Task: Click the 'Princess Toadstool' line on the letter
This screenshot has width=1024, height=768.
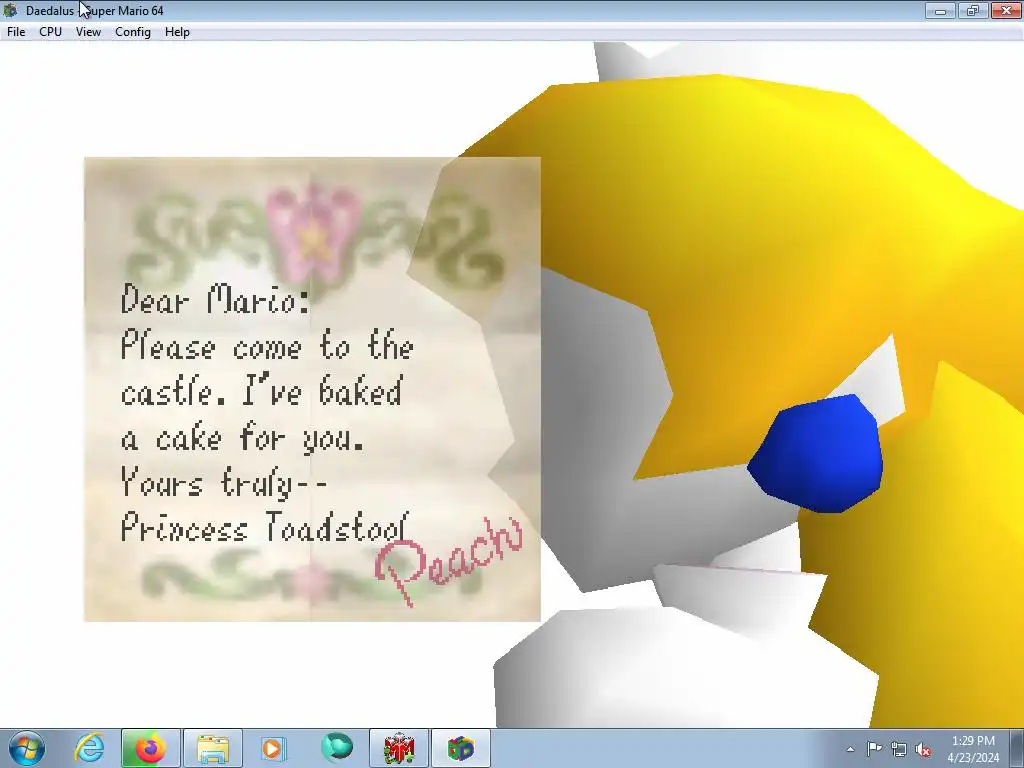Action: coord(265,526)
